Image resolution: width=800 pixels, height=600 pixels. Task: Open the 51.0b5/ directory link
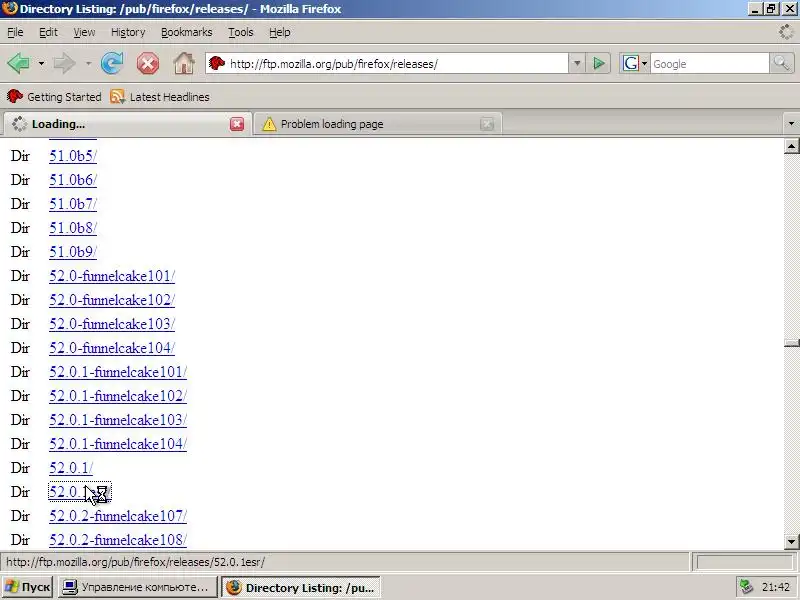click(x=72, y=156)
